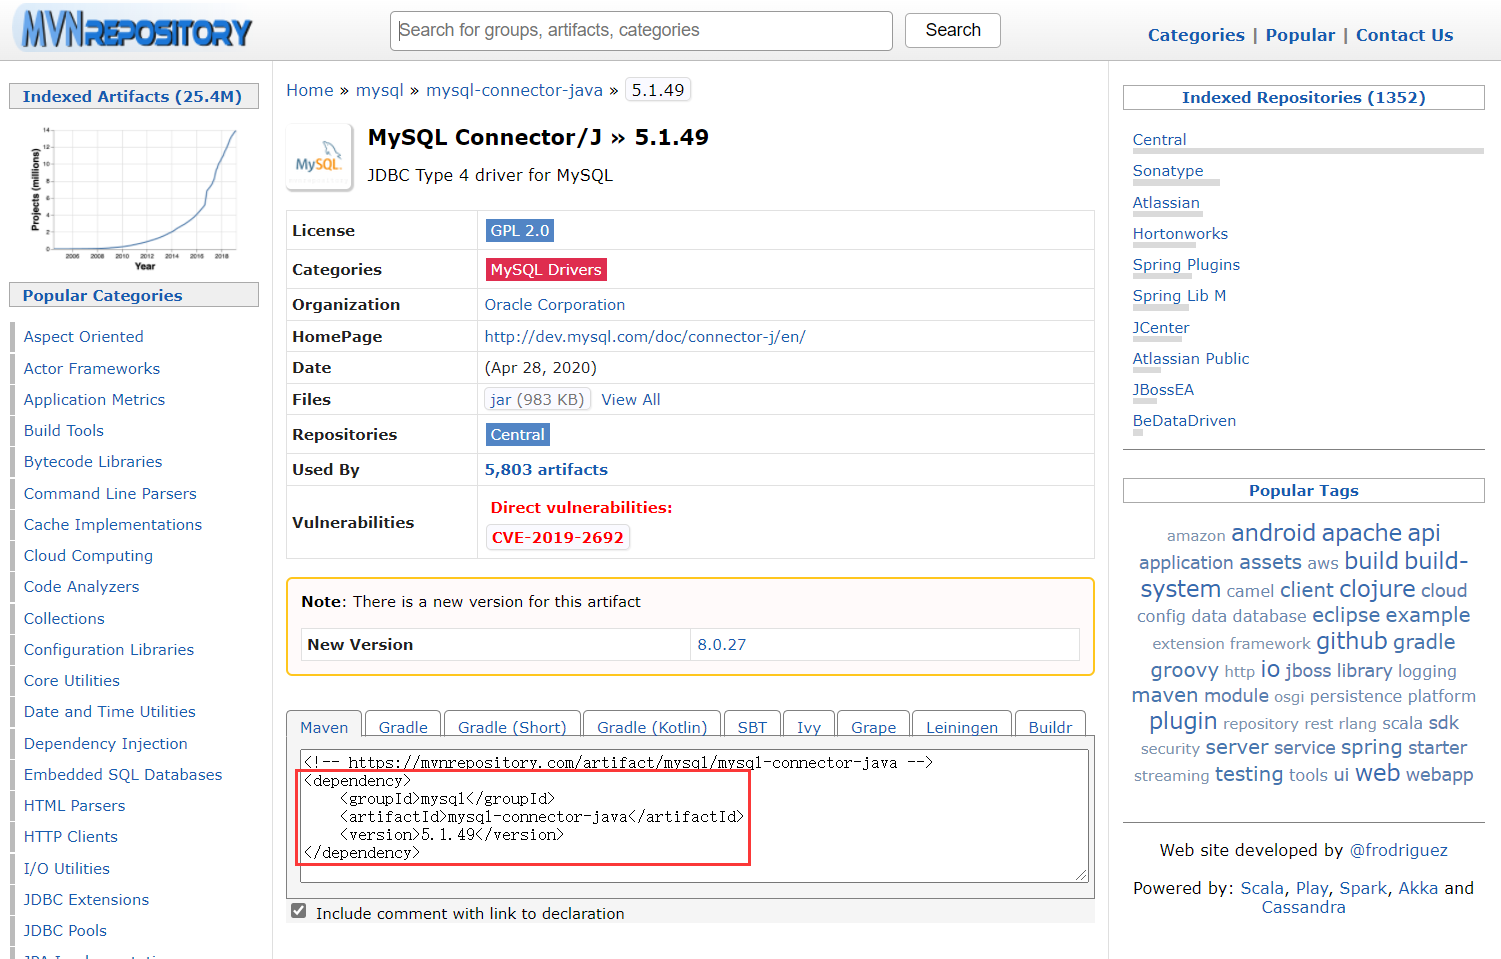Toggle include comment with link checkbox
The image size is (1501, 959).
coord(298,911)
